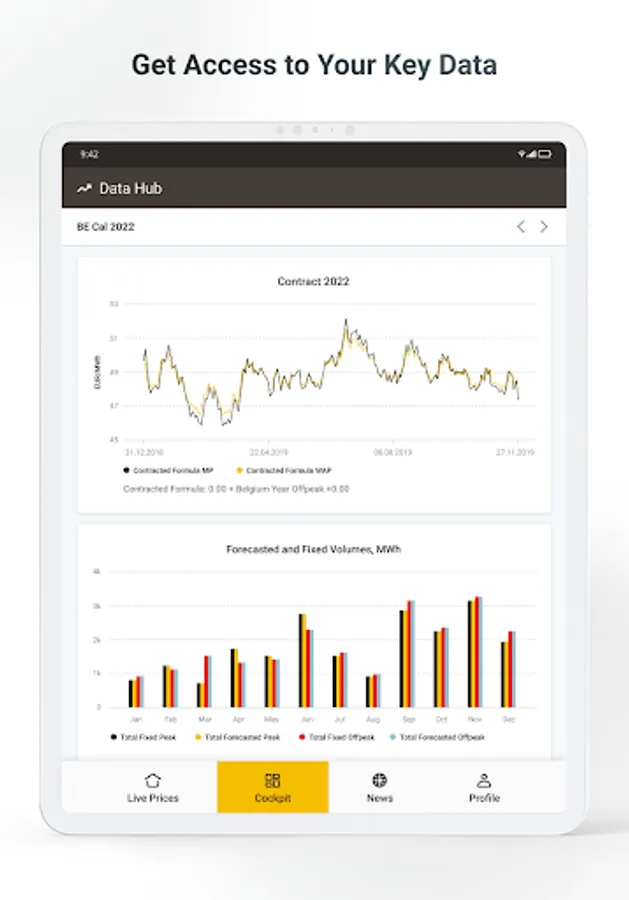
Task: Open the News tab
Action: [379, 787]
